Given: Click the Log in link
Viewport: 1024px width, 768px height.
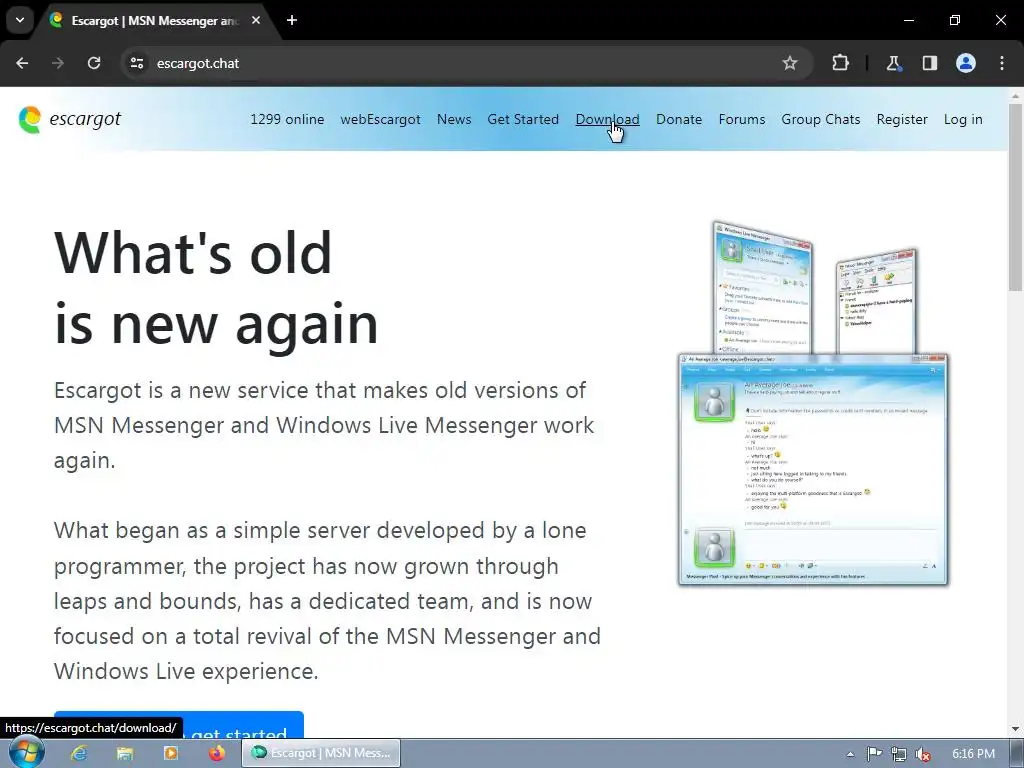Looking at the screenshot, I should click(x=963, y=120).
